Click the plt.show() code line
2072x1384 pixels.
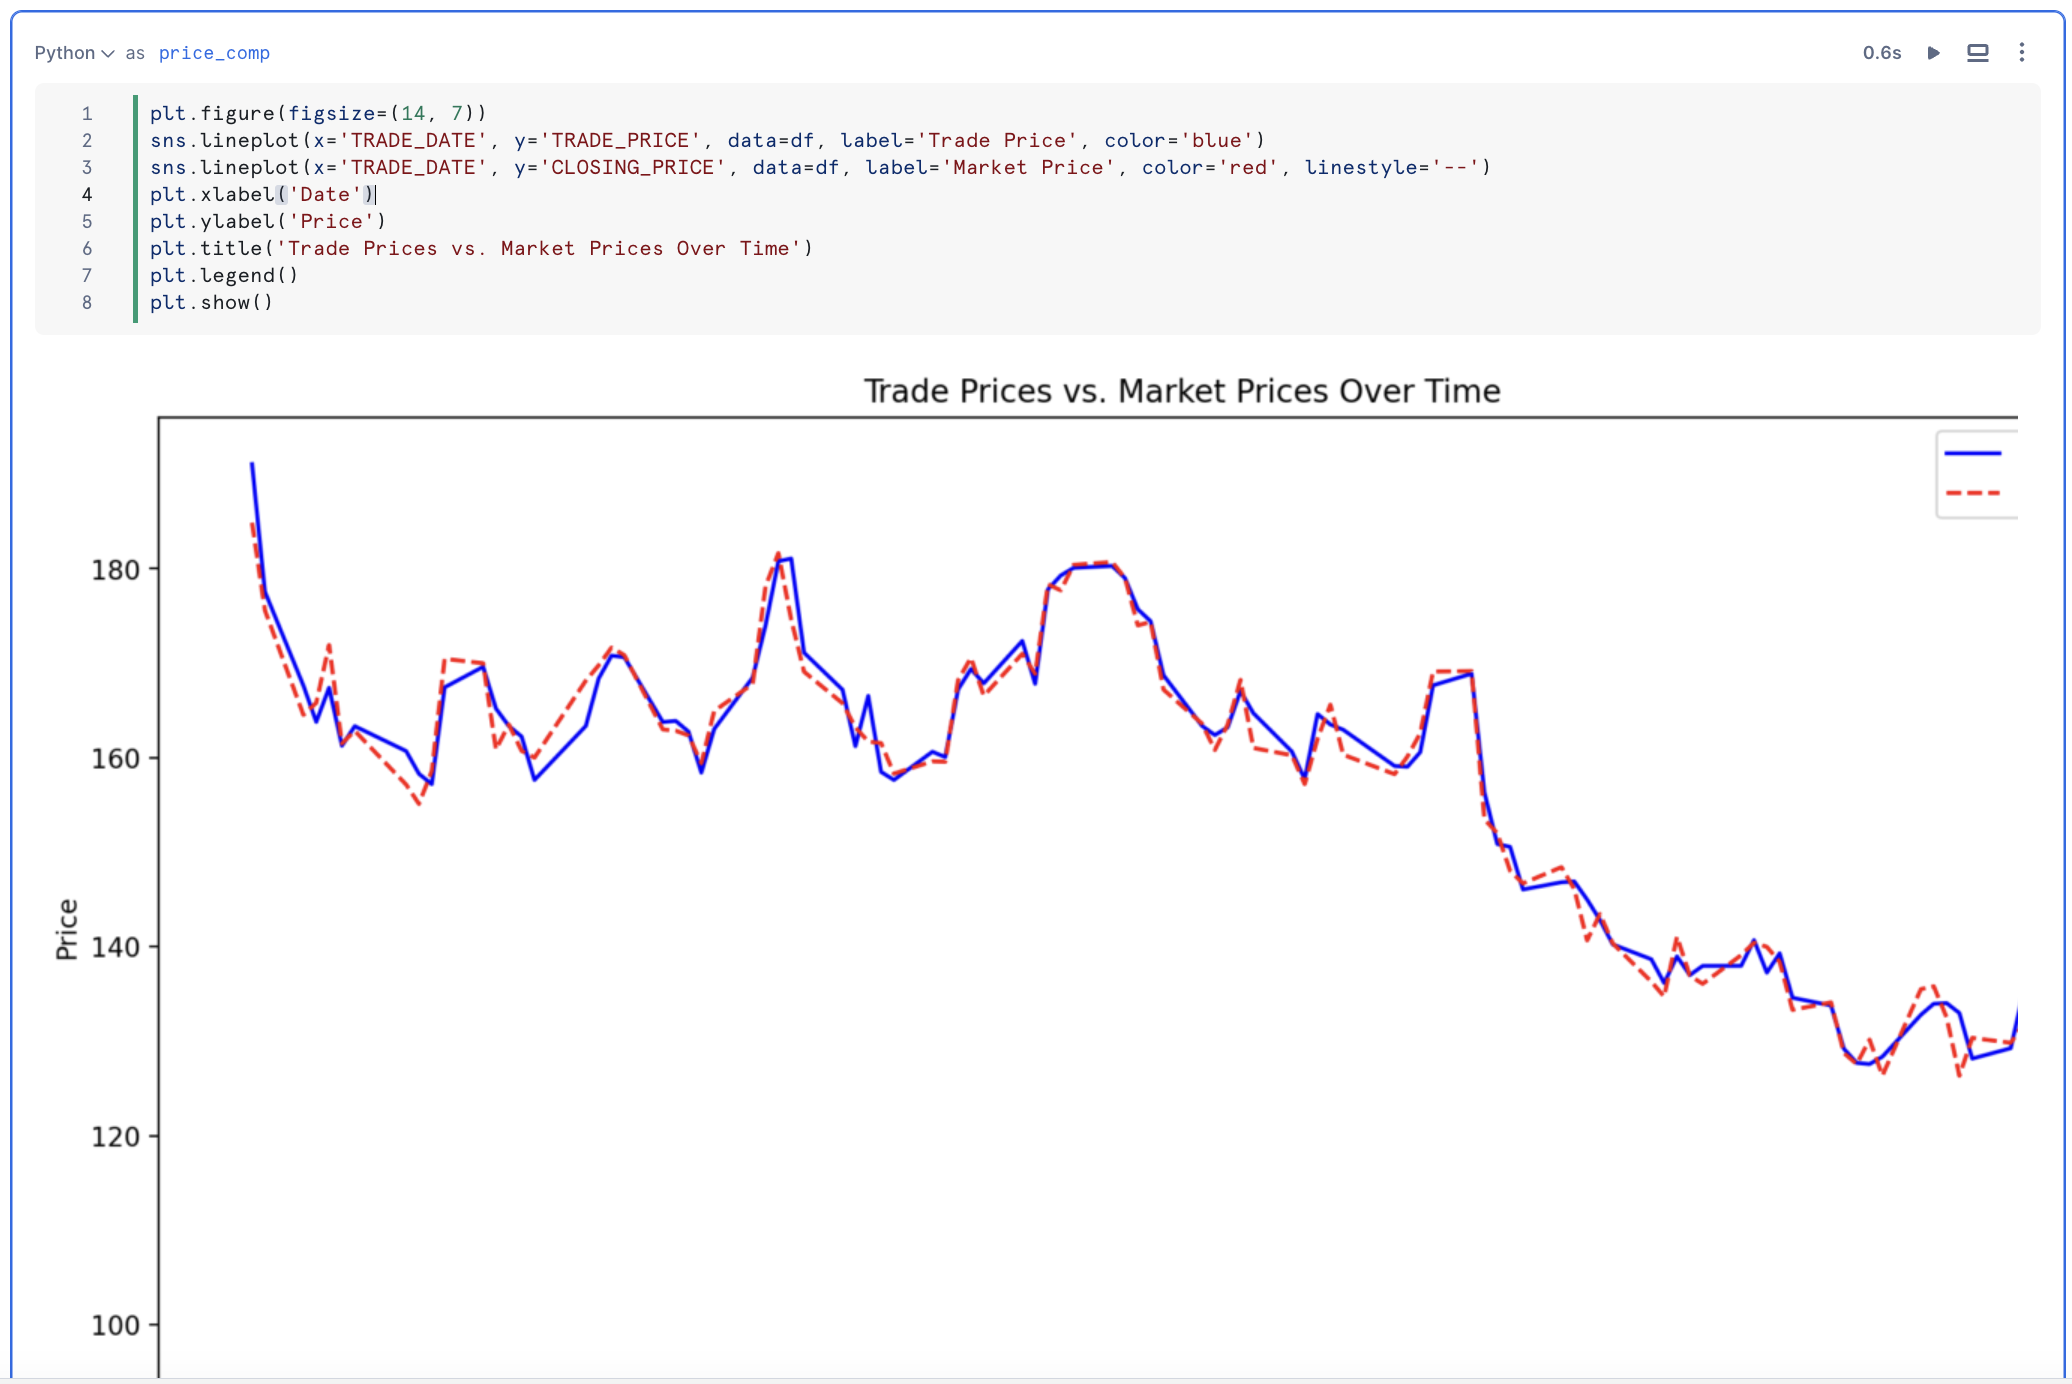point(211,303)
